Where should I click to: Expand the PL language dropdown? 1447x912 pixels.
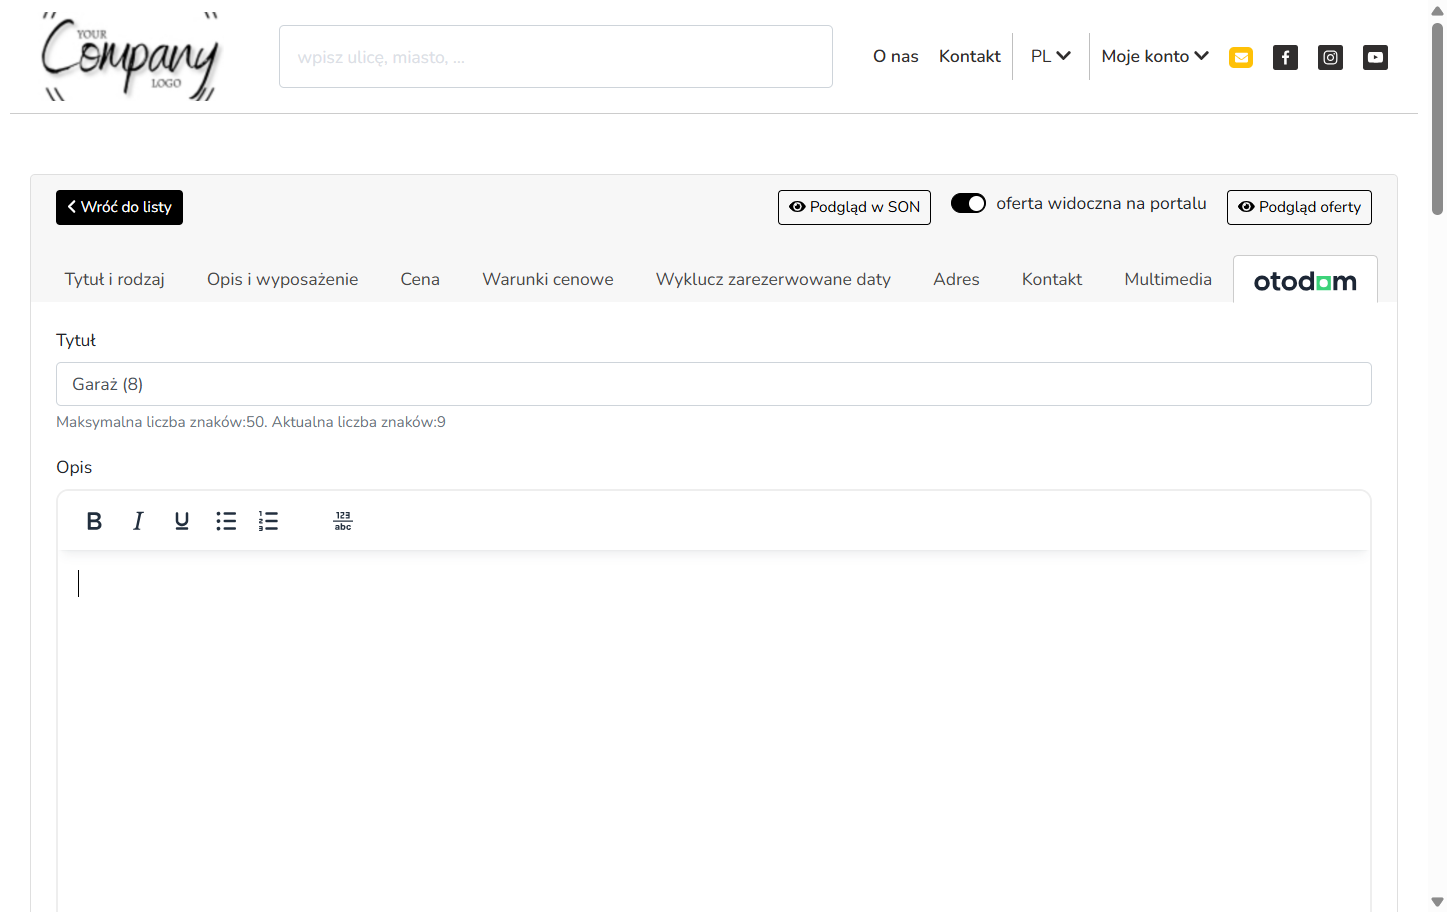coord(1051,56)
